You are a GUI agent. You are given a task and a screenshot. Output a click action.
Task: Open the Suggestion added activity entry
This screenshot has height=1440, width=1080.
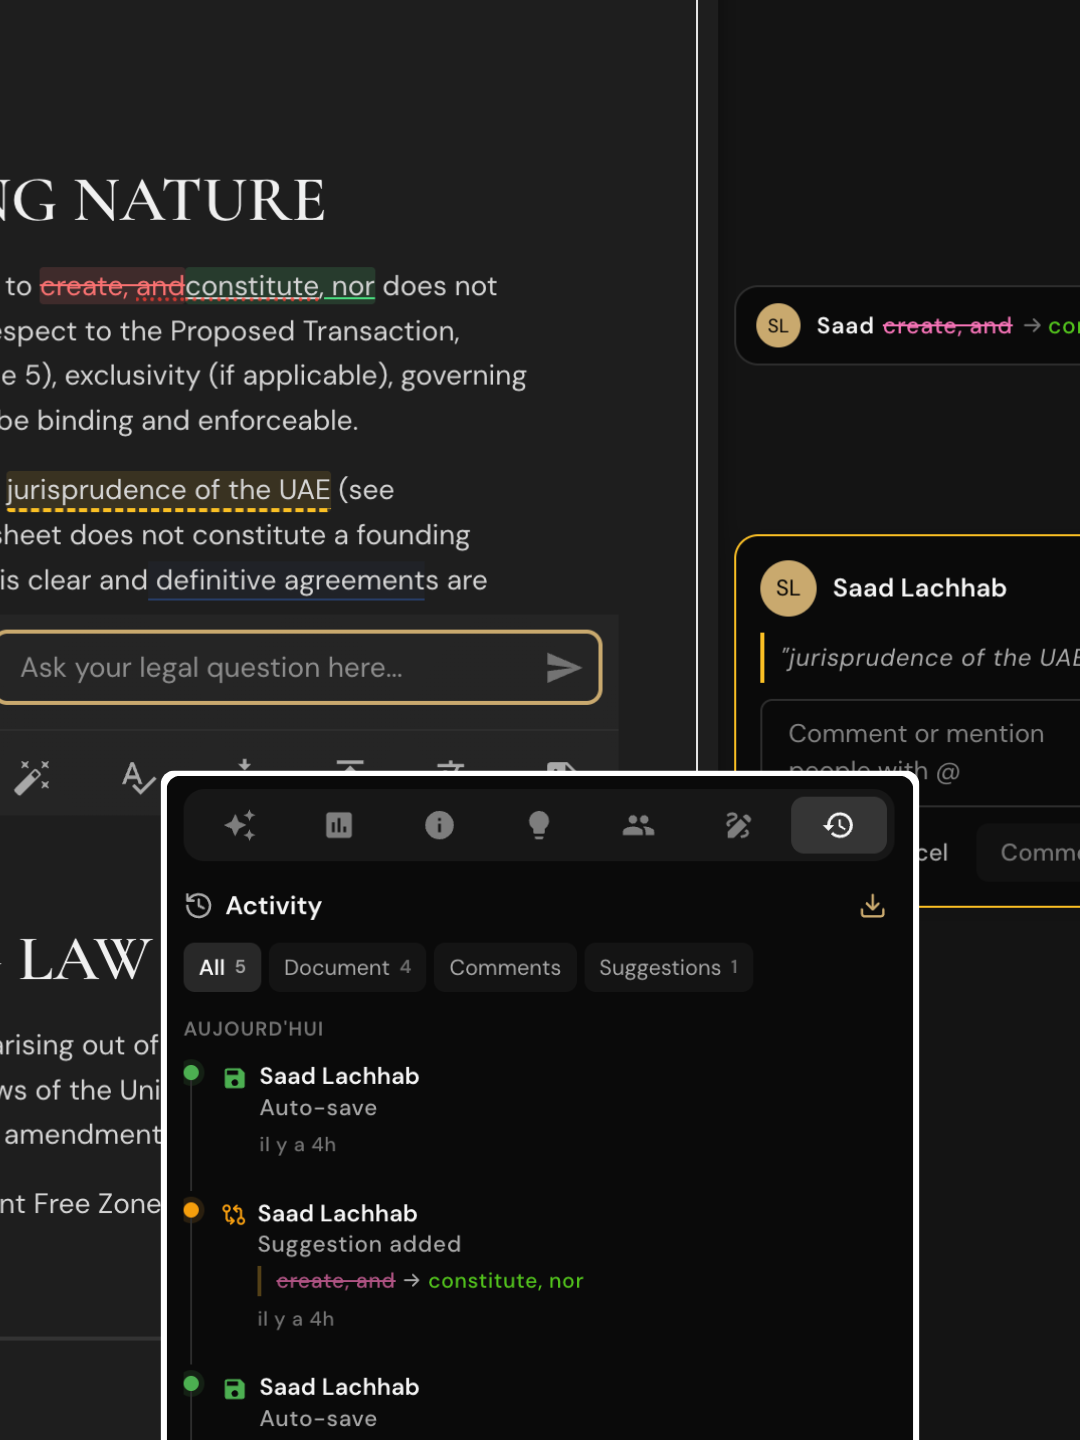pos(359,1244)
